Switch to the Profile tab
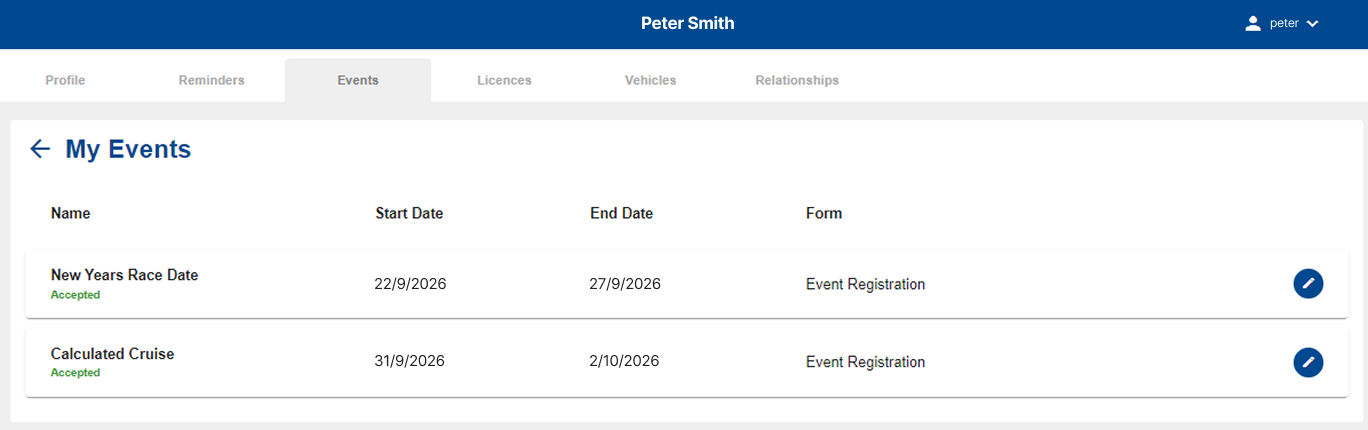 (x=65, y=80)
